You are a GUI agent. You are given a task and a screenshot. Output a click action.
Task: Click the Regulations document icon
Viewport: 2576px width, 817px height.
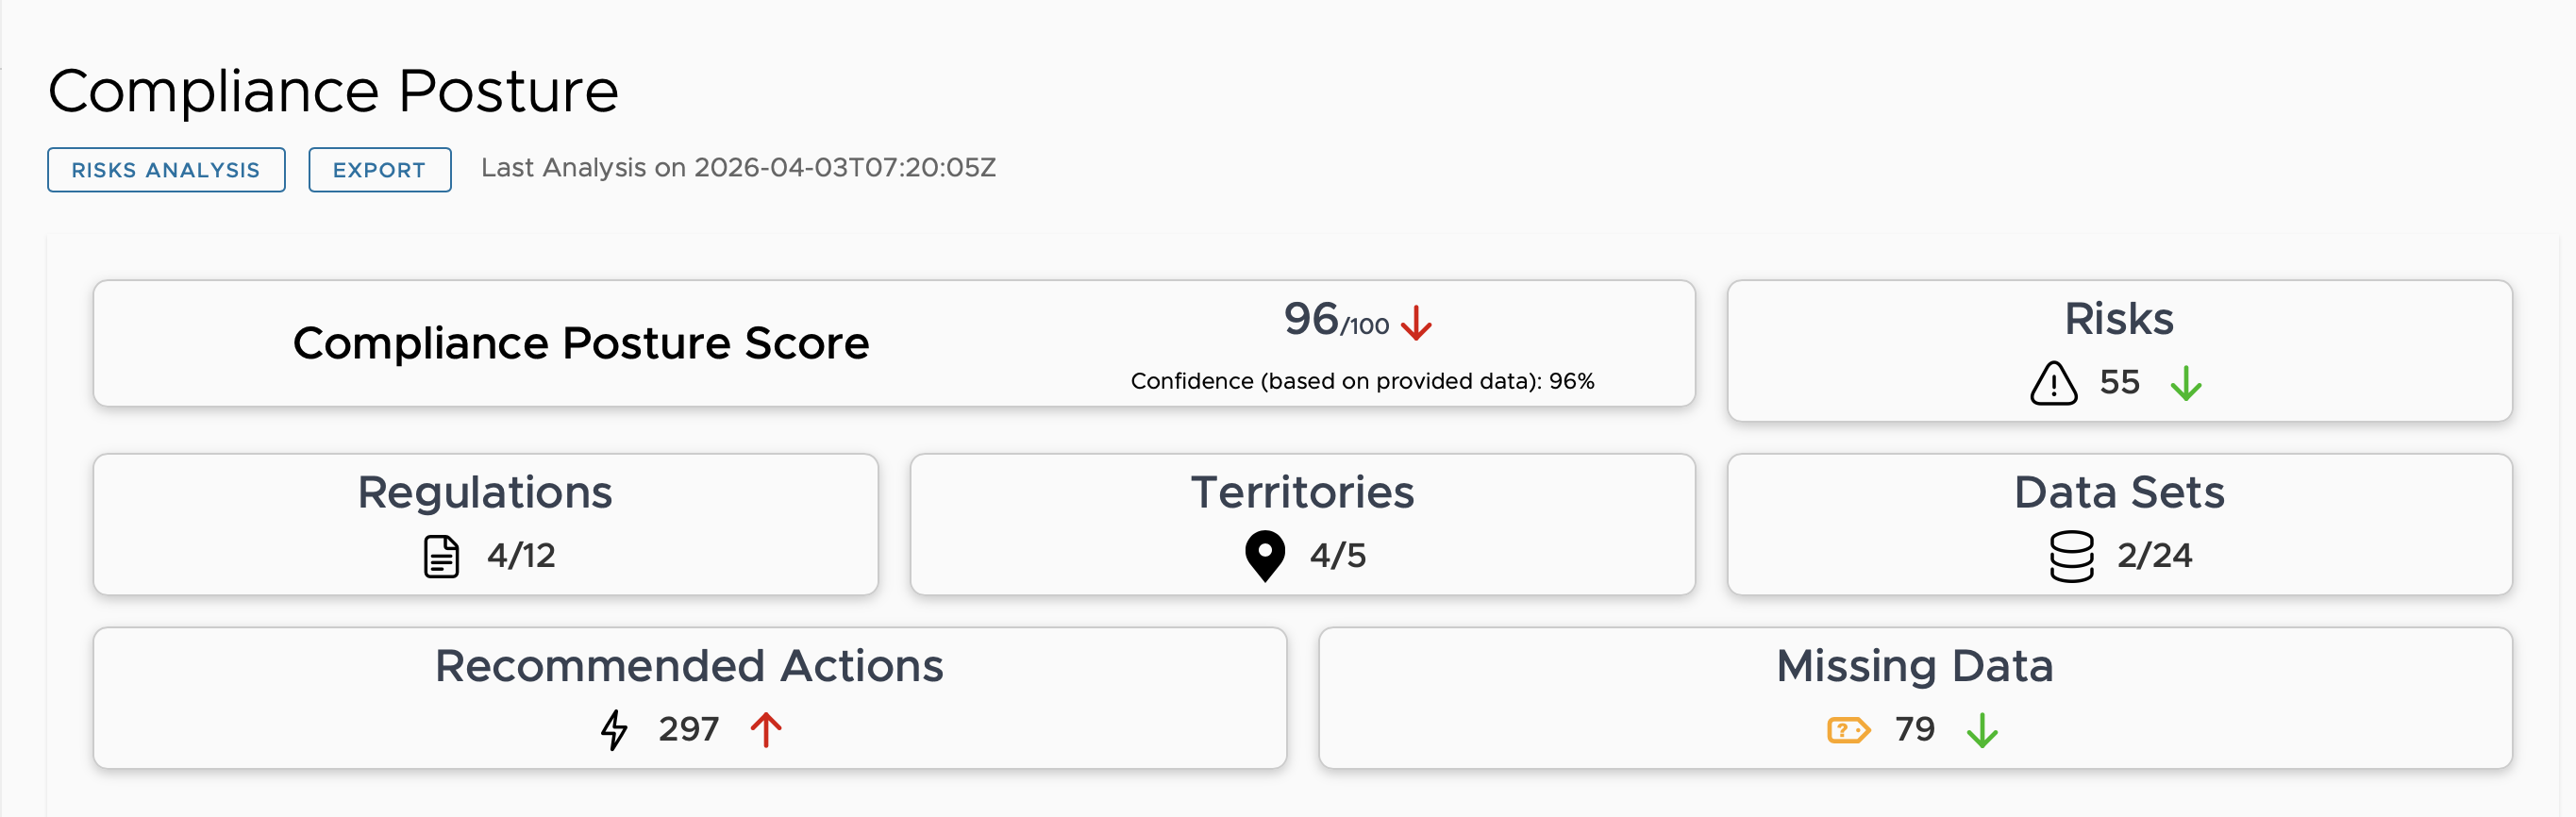(441, 556)
